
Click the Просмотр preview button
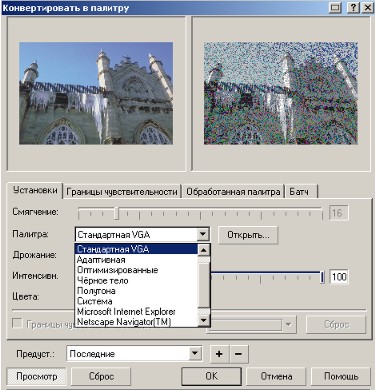pos(37,376)
